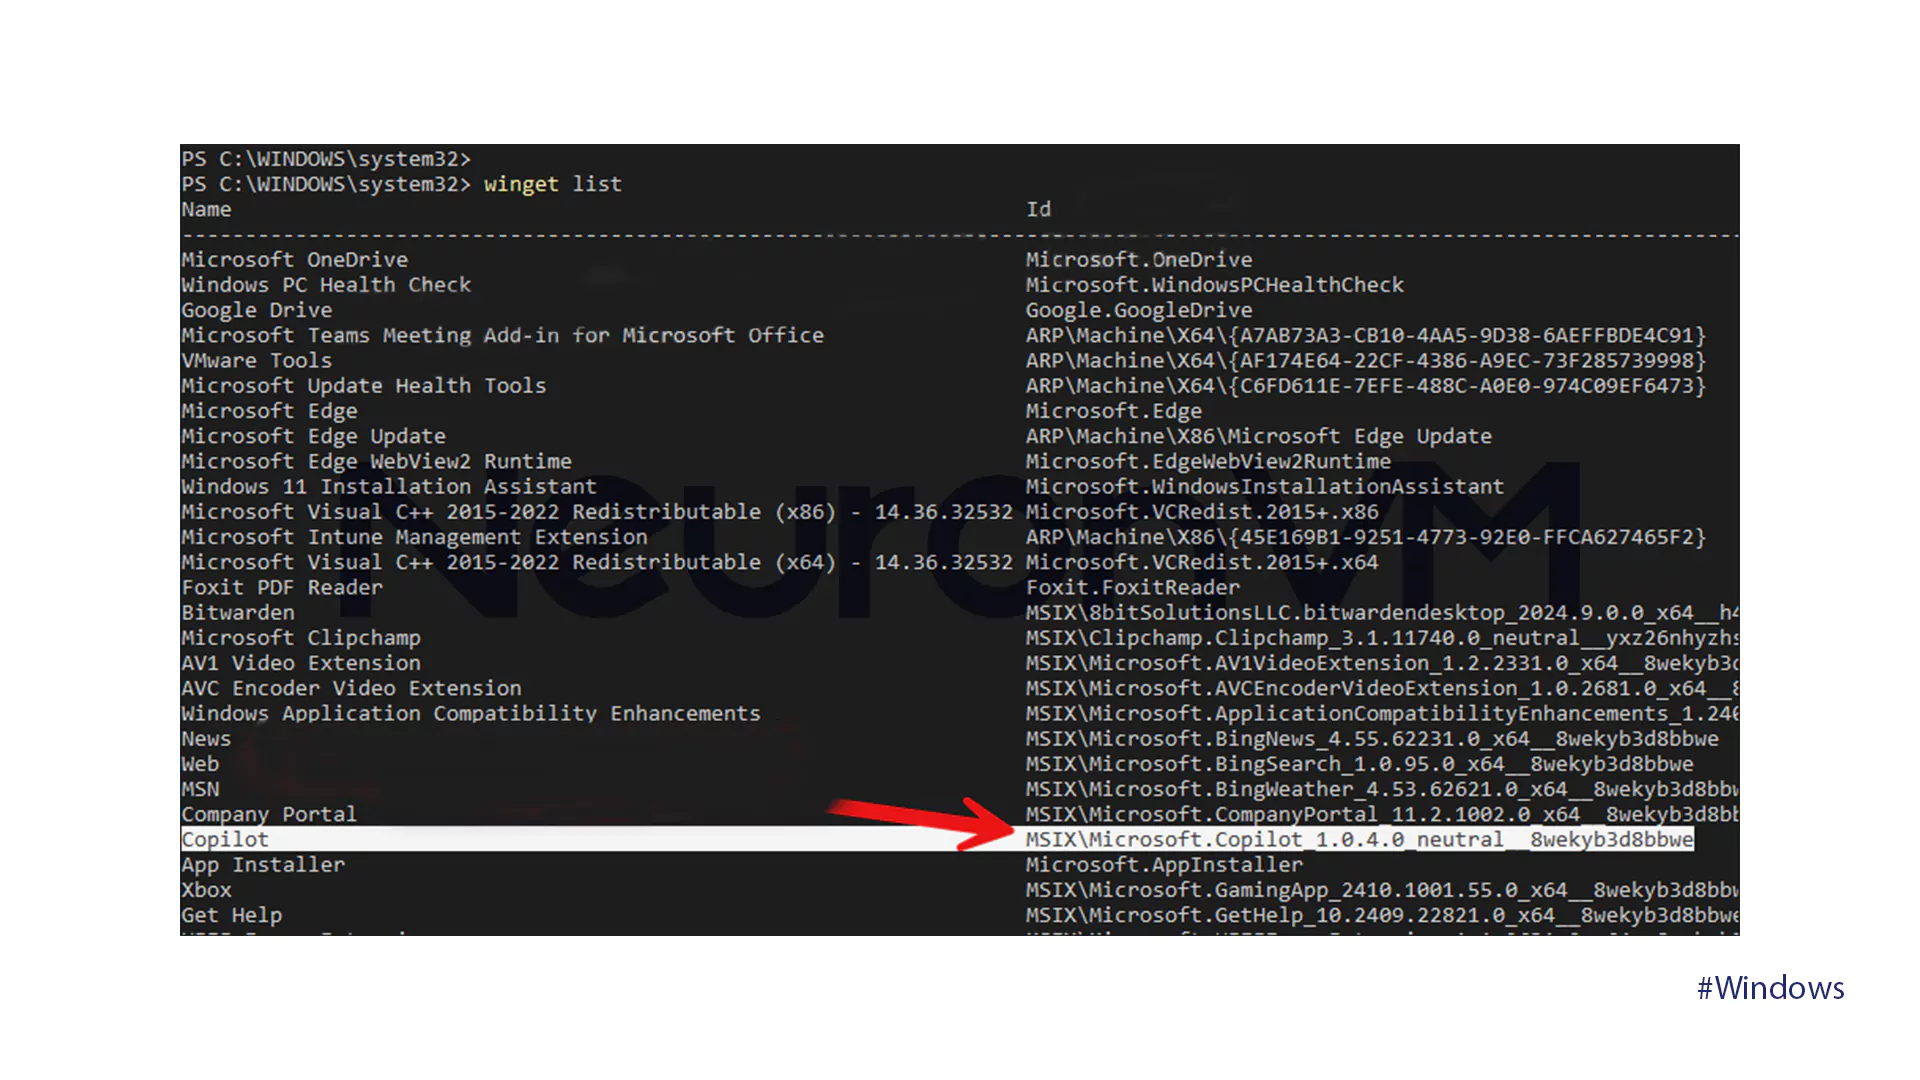Click the MSIX\Microsoft.Copilot package ID text
The height and width of the screenshot is (1080, 1920).
(1358, 840)
